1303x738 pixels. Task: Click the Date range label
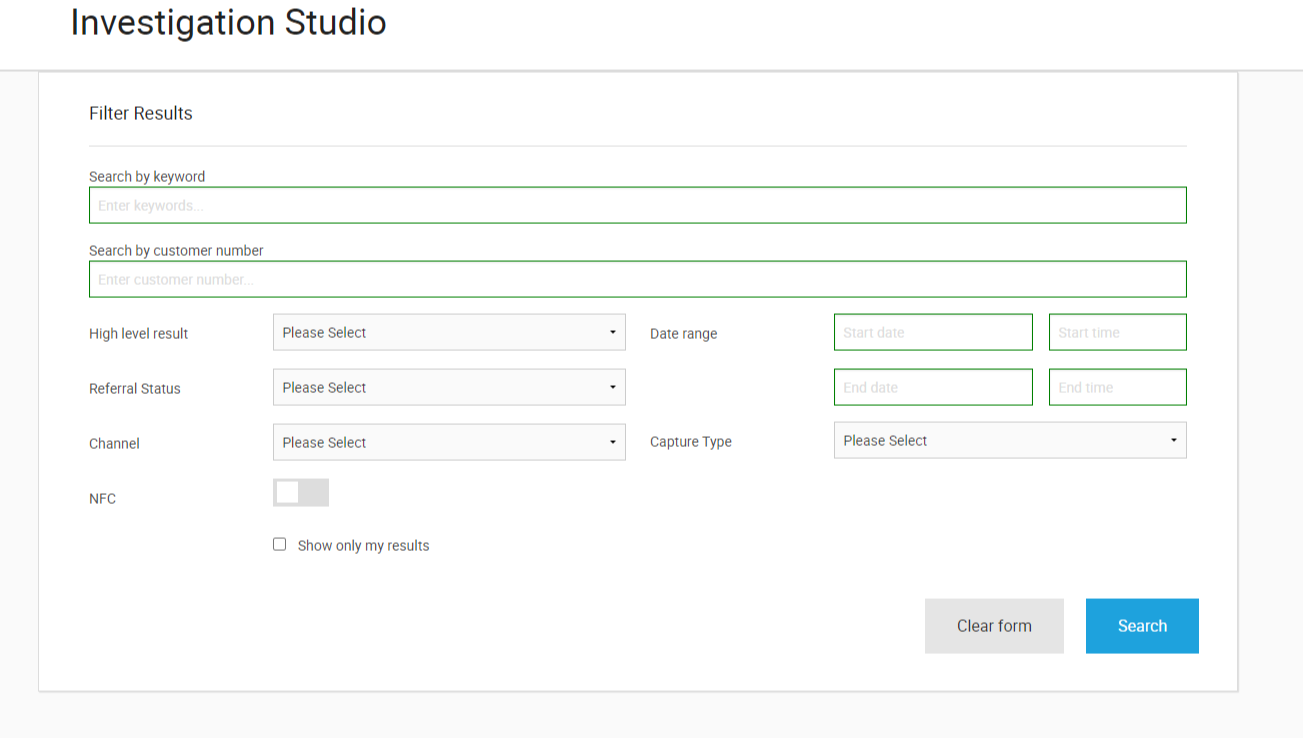click(684, 334)
